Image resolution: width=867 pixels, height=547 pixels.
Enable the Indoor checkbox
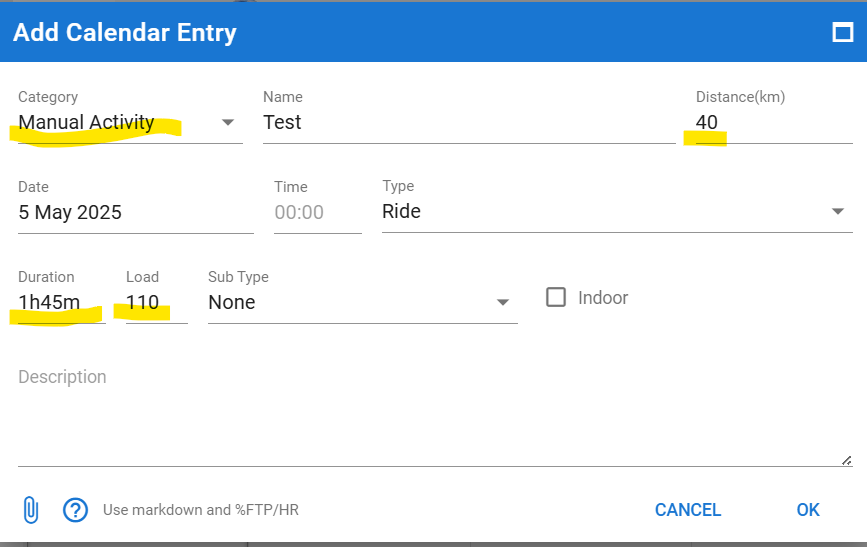(556, 297)
